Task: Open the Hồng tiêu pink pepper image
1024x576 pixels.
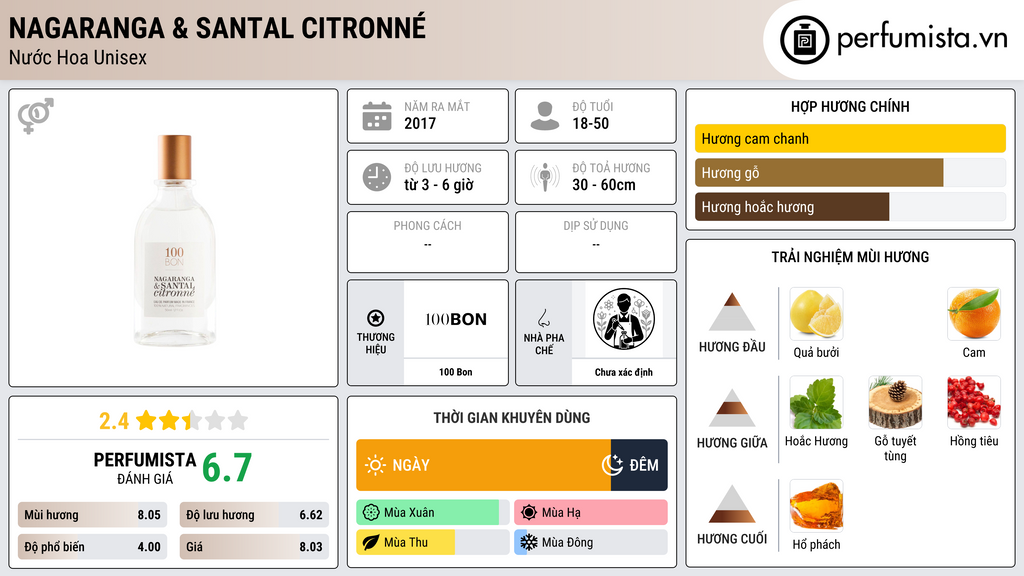Action: click(974, 402)
